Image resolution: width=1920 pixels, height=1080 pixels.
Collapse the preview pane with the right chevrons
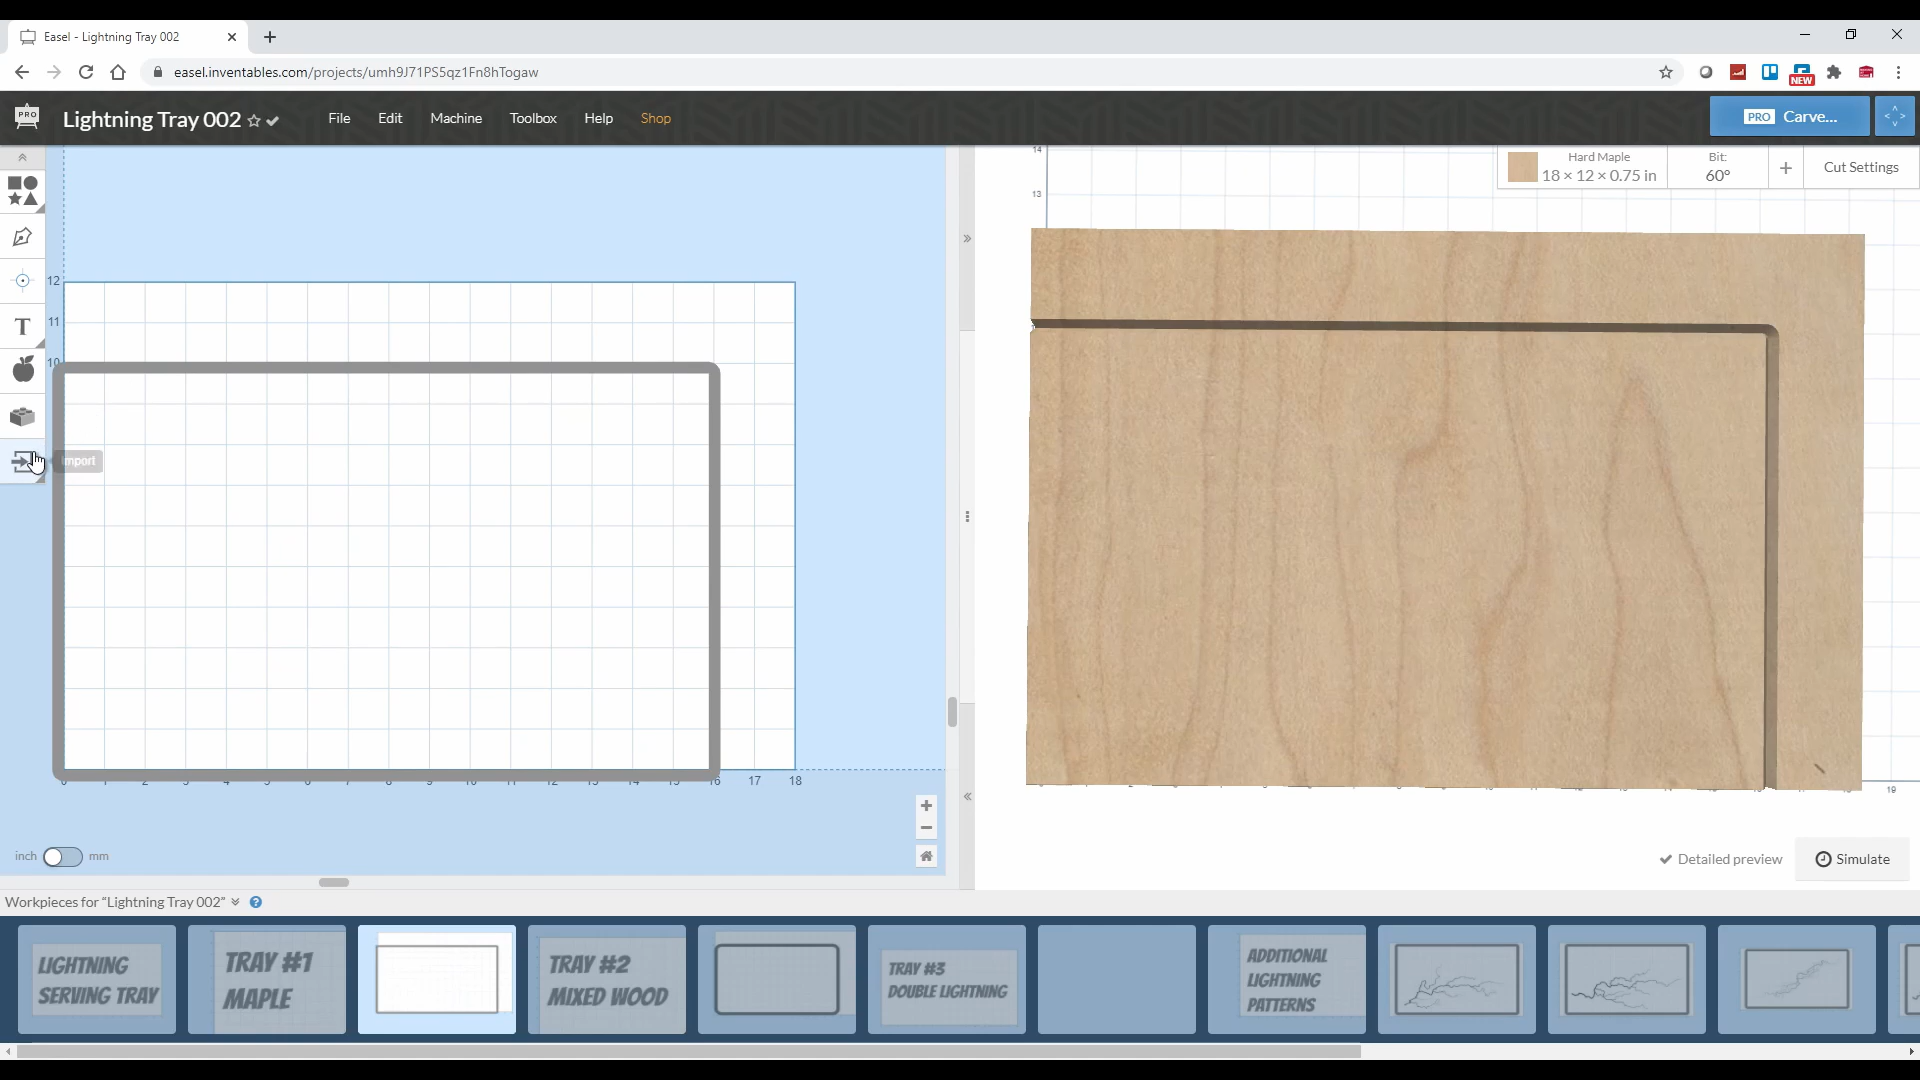pyautogui.click(x=967, y=239)
